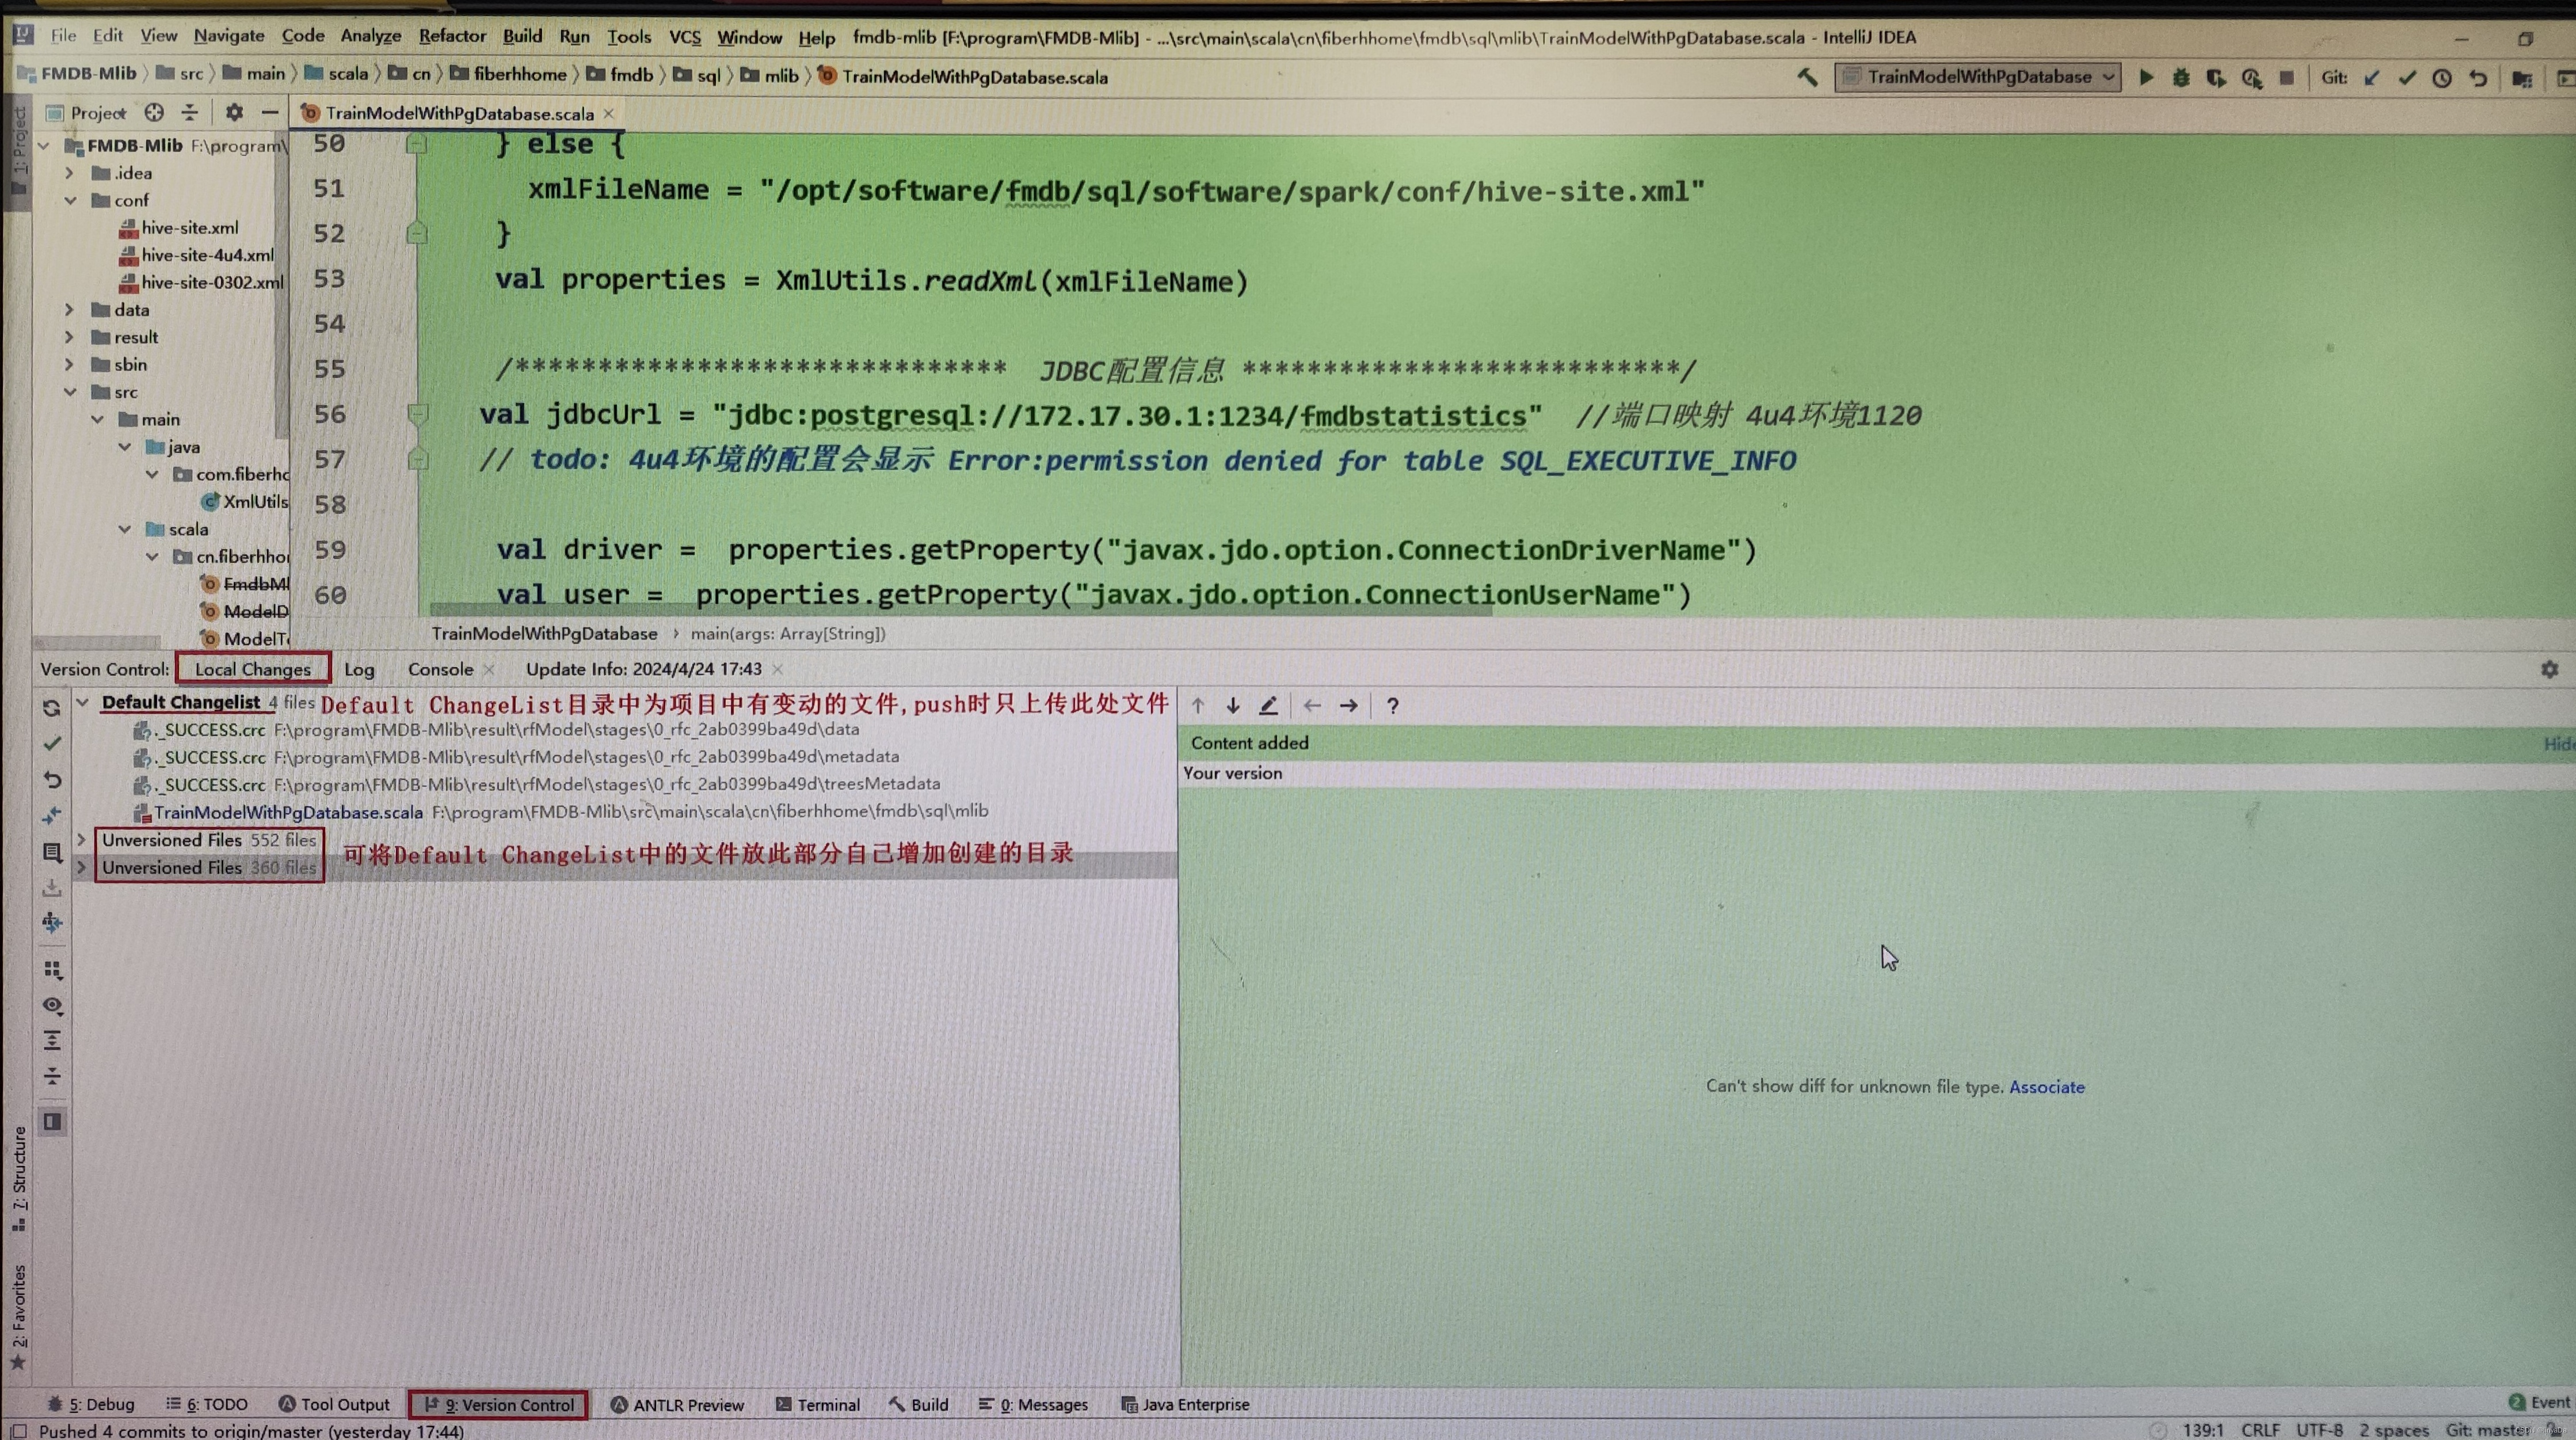
Task: Open the Refactor menu
Action: (451, 36)
